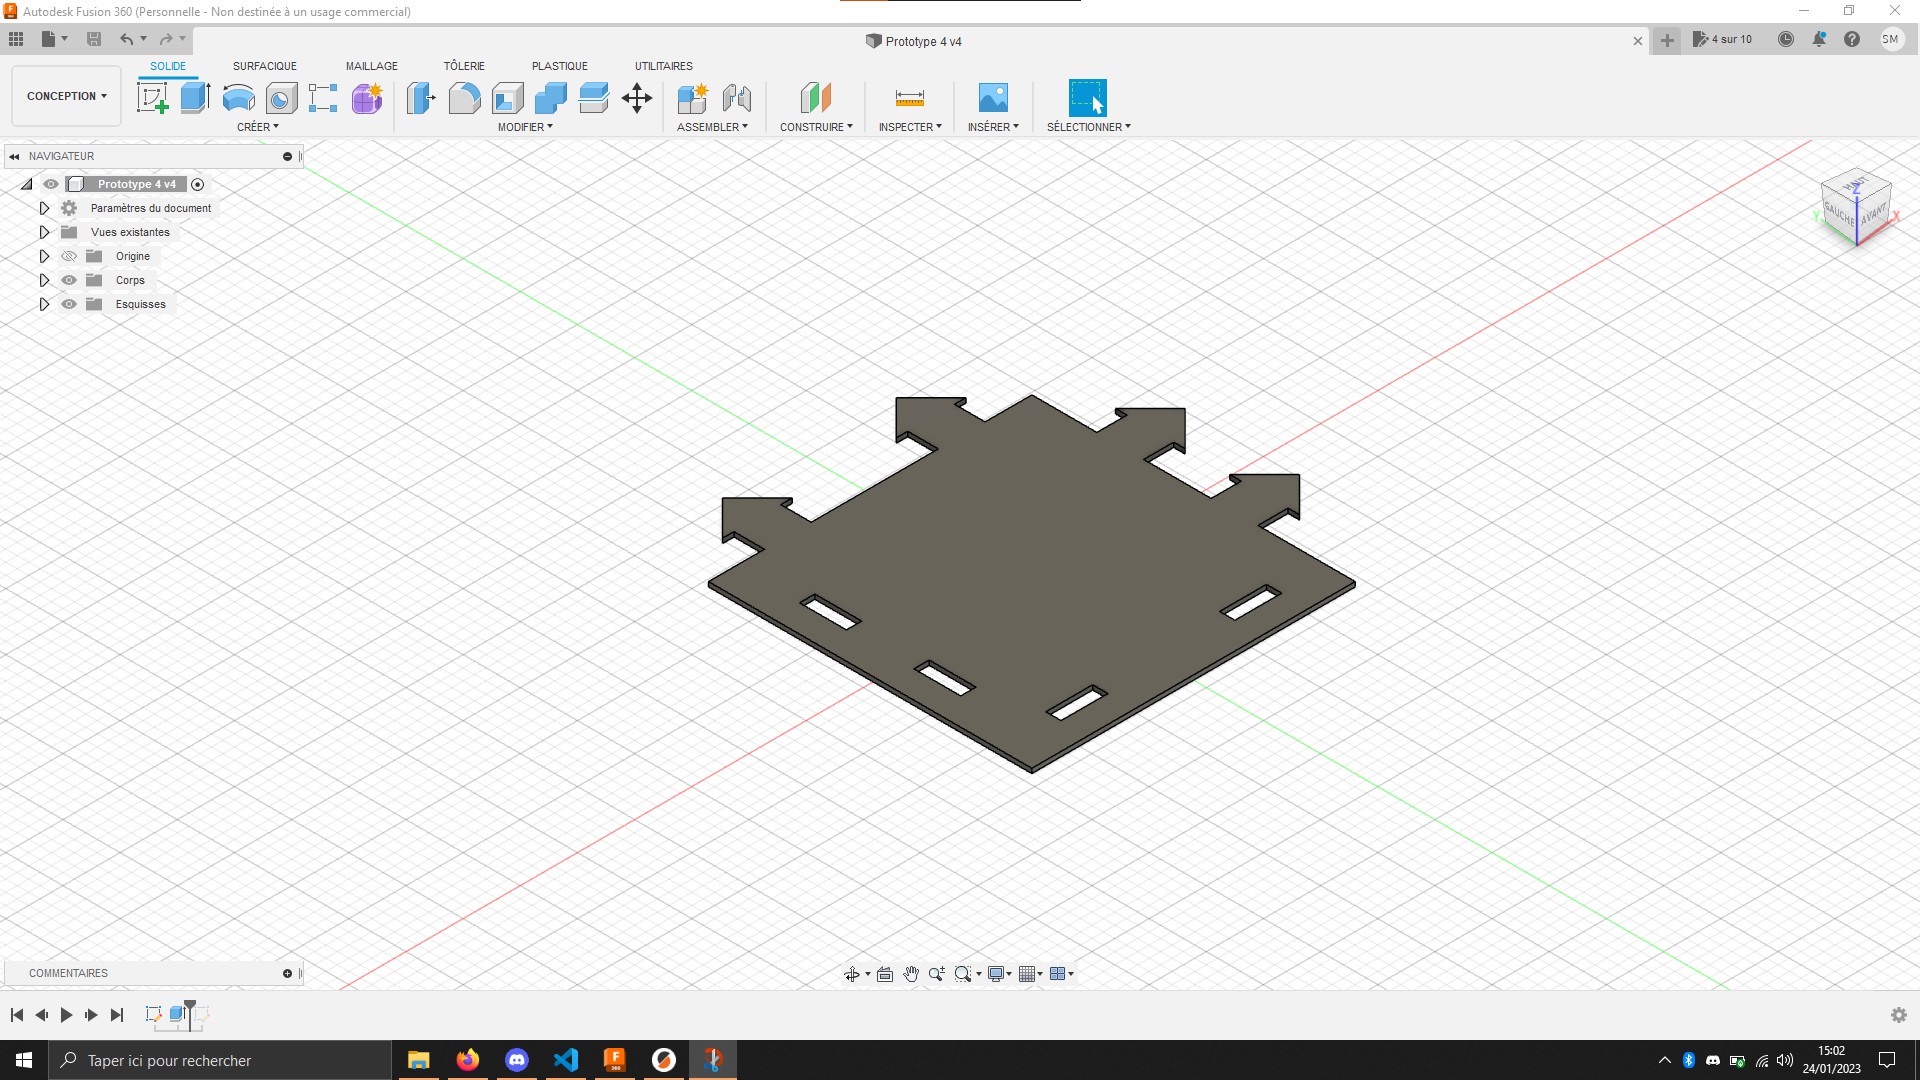The width and height of the screenshot is (1920, 1080).
Task: Create a new component icon
Action: (692, 98)
